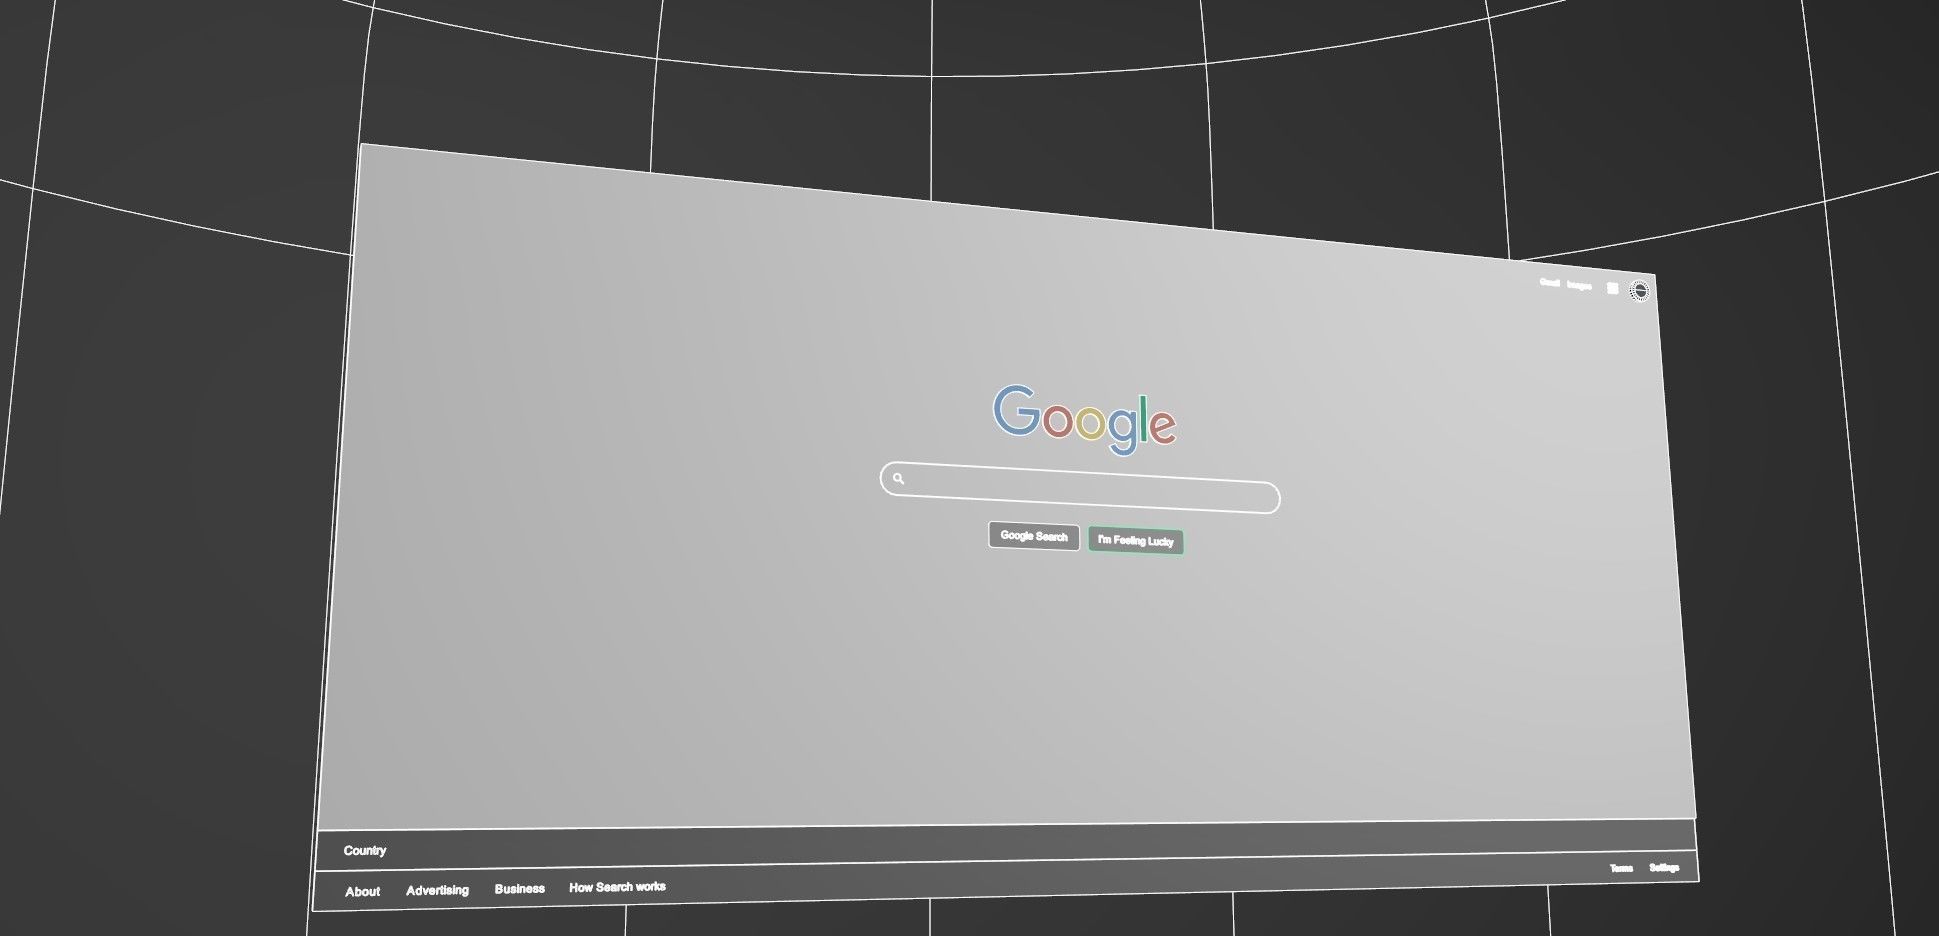Open the How Search works link
This screenshot has width=1939, height=936.
617,887
